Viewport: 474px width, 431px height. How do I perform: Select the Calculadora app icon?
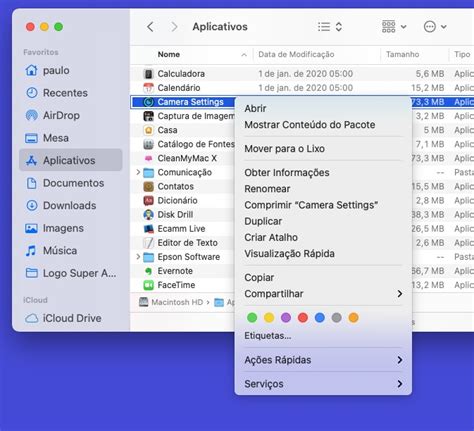(x=148, y=74)
